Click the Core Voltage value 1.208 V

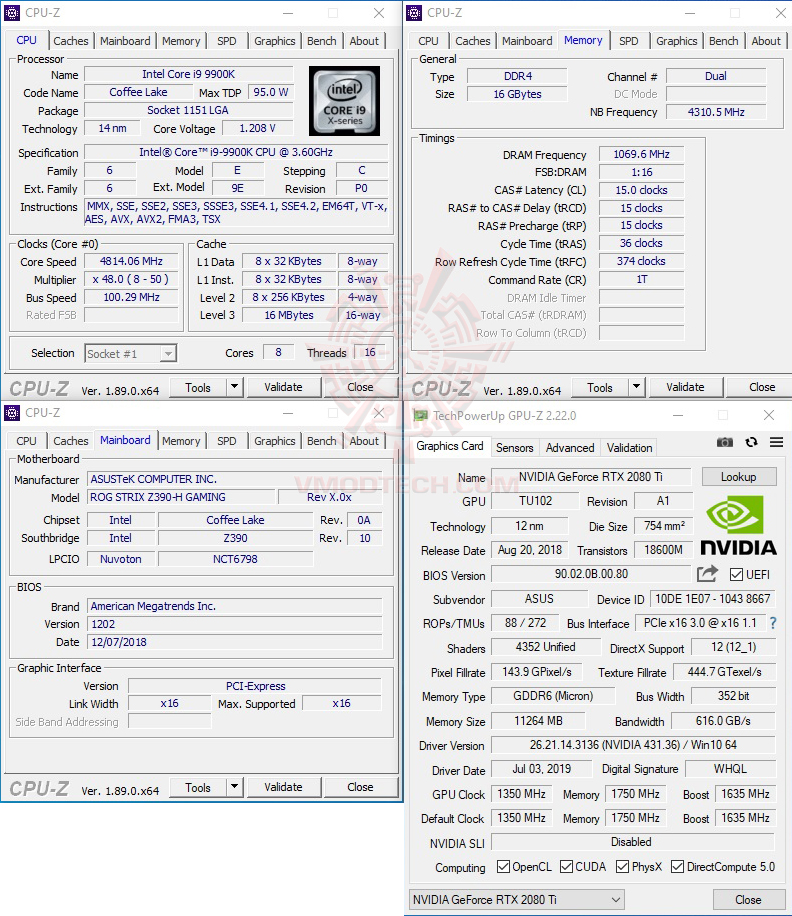tap(257, 128)
